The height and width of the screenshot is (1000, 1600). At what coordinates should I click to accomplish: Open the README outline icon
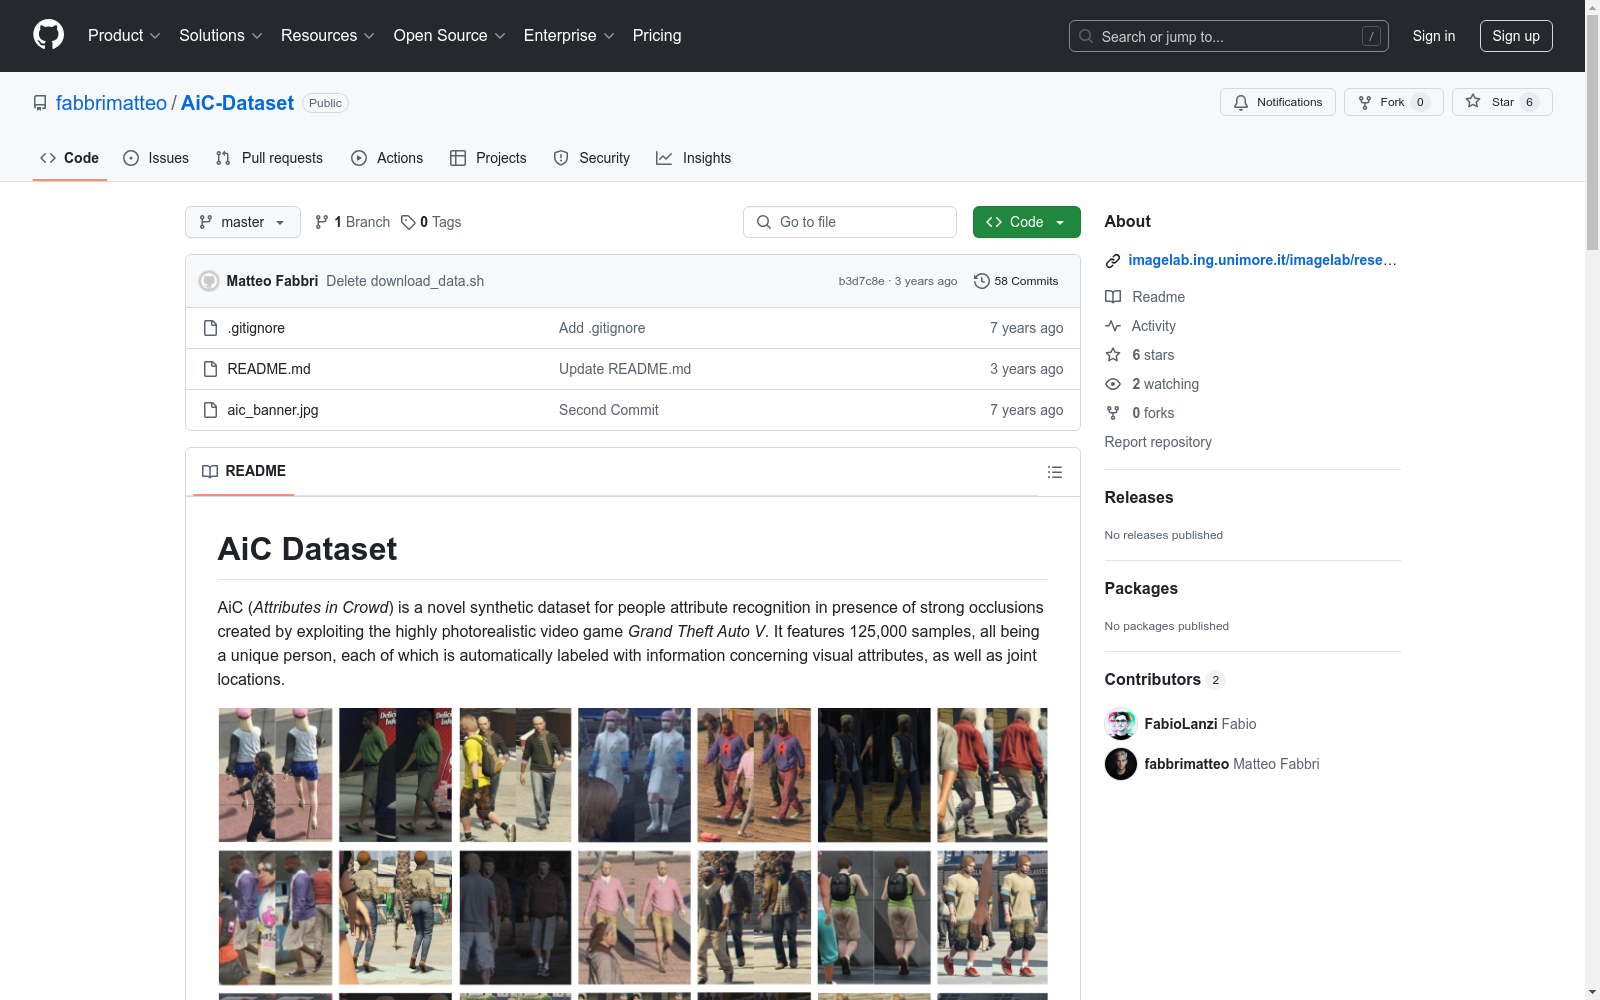(x=1055, y=472)
